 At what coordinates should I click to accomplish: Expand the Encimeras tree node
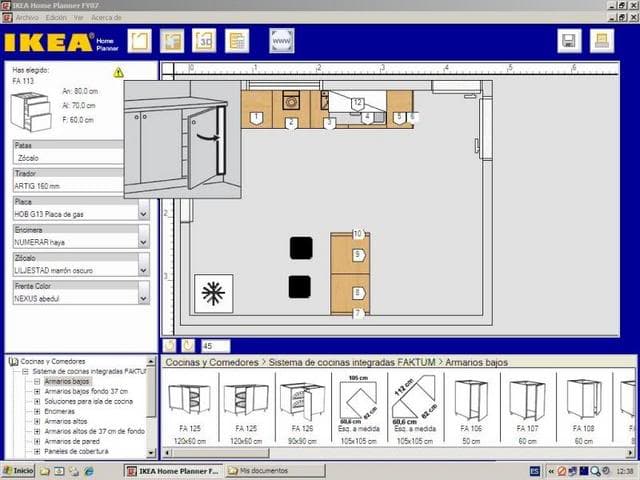(x=37, y=411)
